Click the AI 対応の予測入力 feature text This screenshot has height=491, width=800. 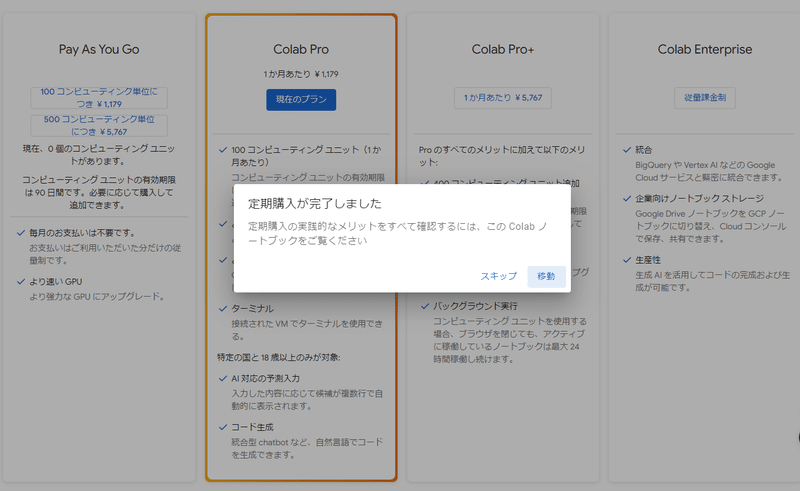pyautogui.click(x=265, y=379)
